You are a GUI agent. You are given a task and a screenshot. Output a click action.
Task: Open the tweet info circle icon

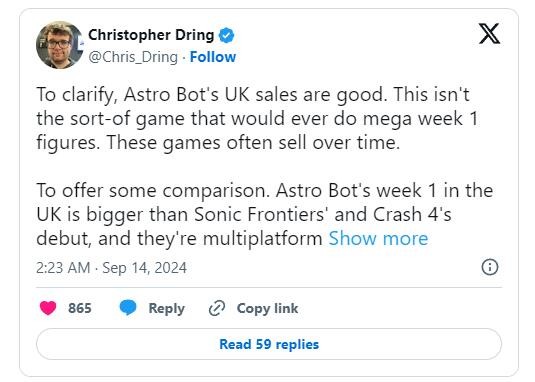pos(490,267)
